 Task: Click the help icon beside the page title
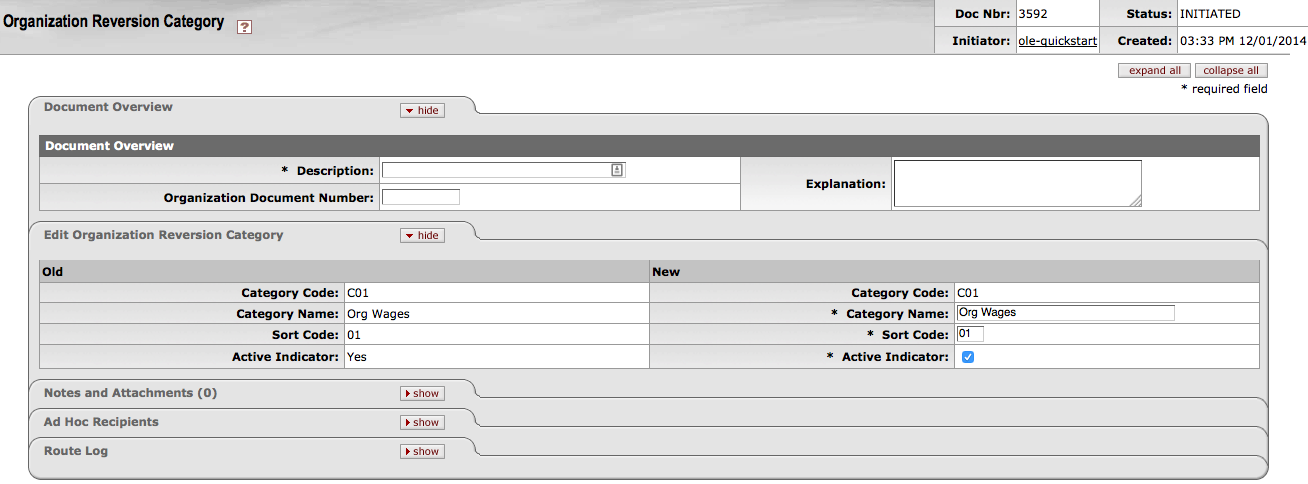click(x=244, y=27)
